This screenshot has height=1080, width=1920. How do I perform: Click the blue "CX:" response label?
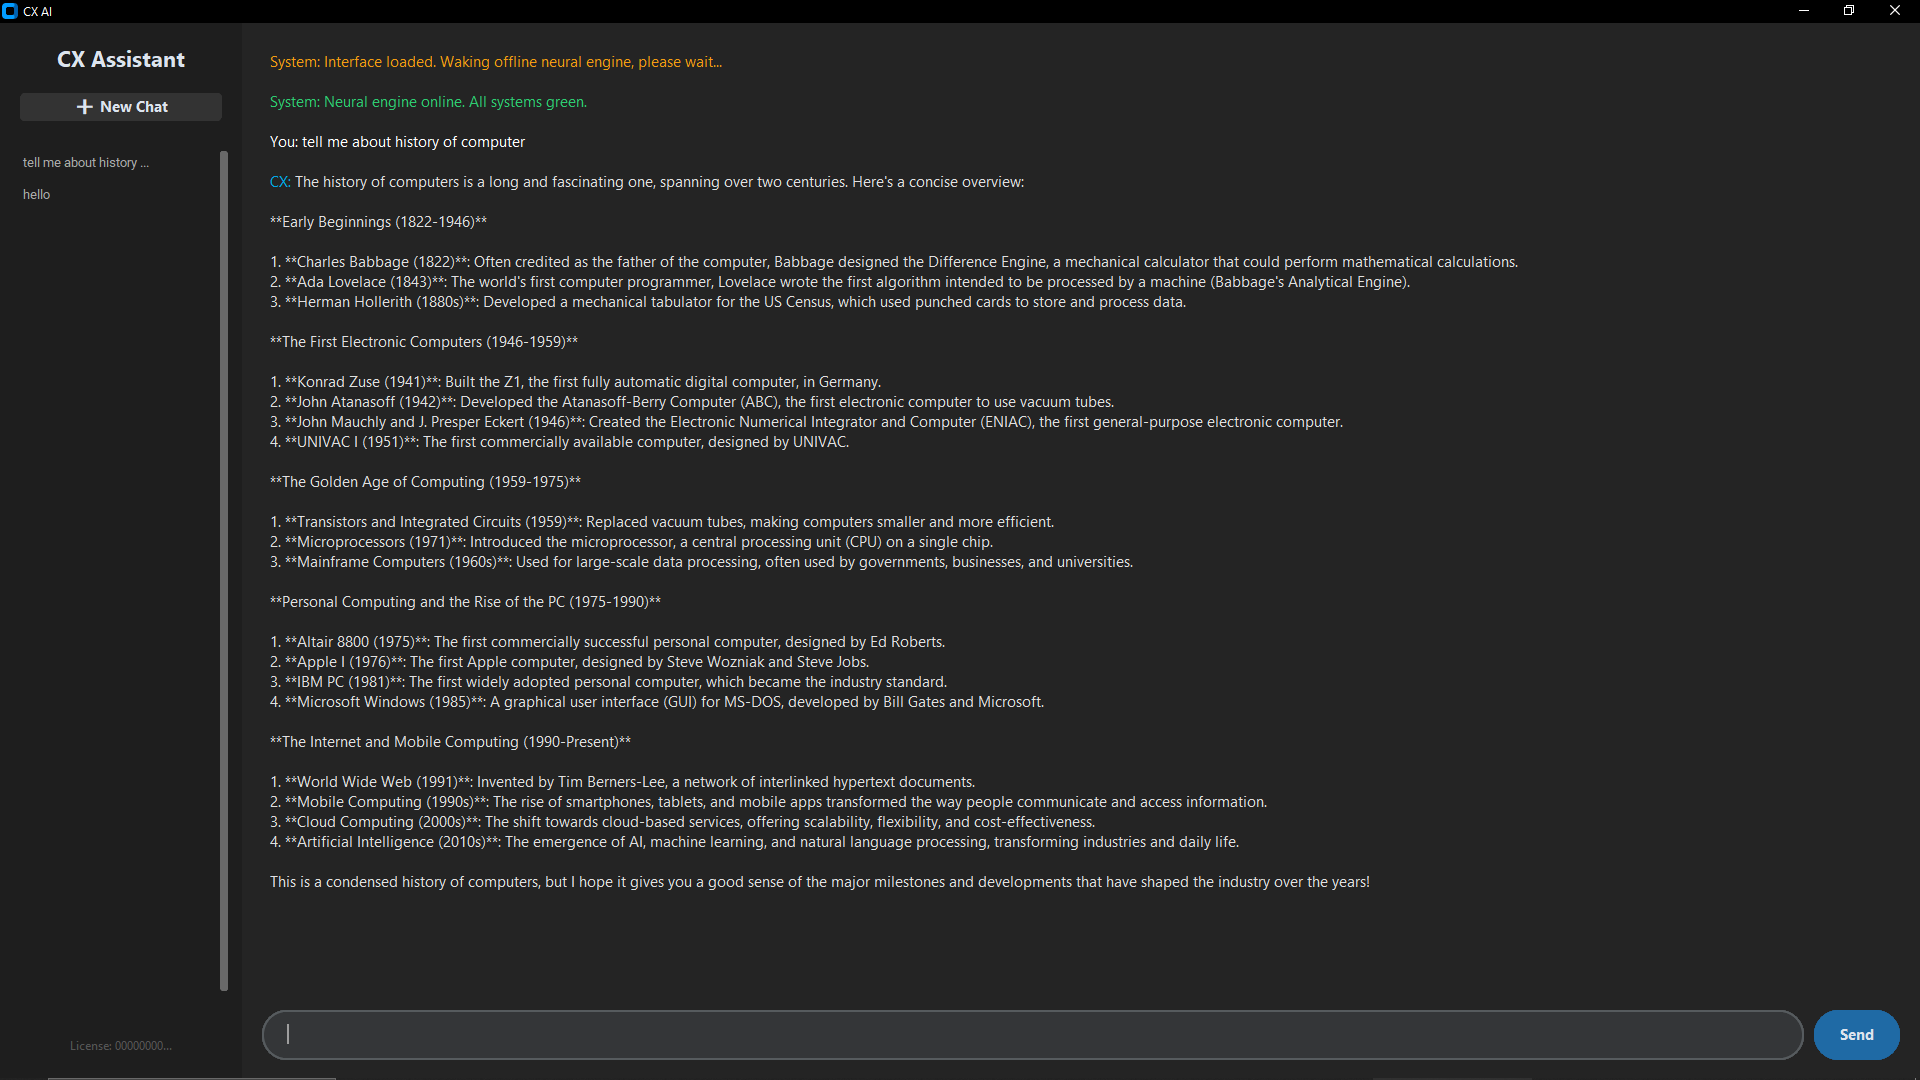(x=280, y=182)
